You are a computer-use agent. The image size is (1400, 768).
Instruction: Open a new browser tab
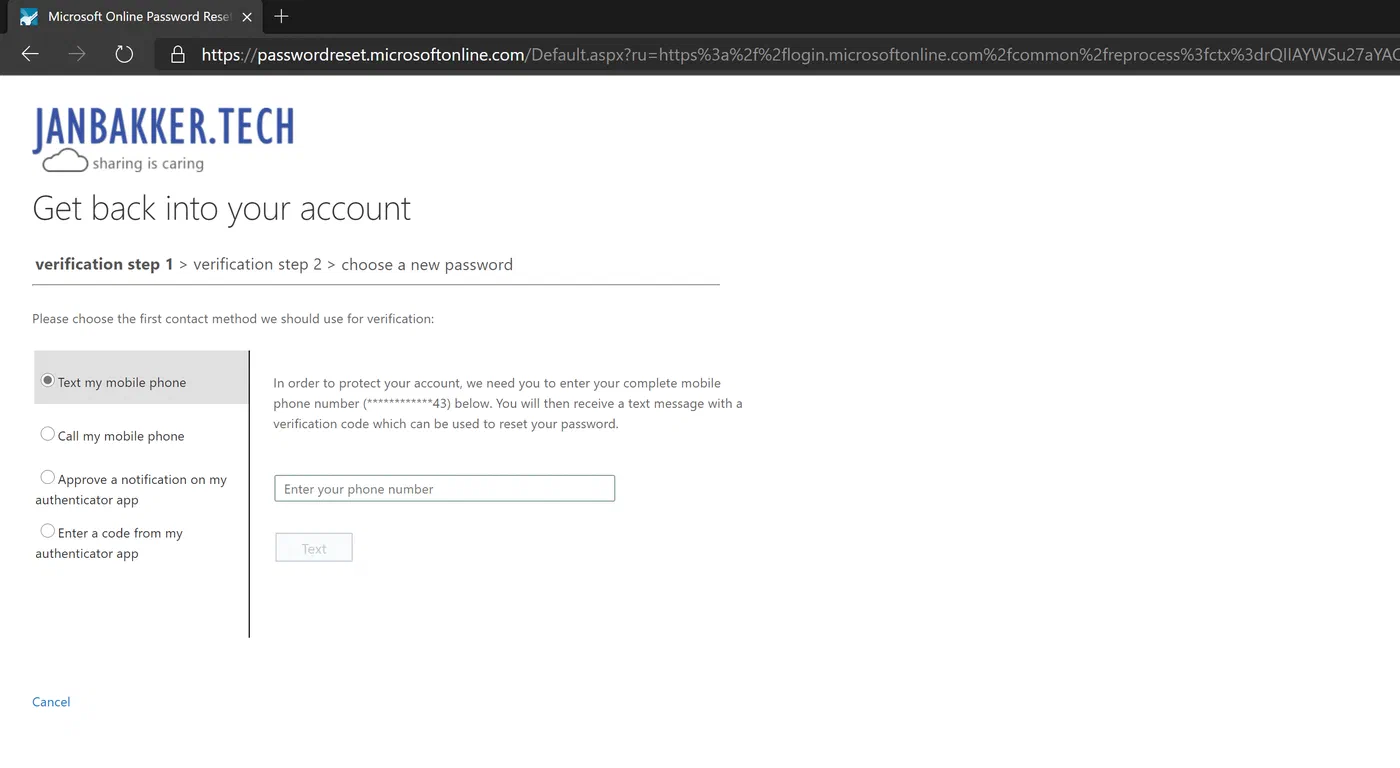281,16
